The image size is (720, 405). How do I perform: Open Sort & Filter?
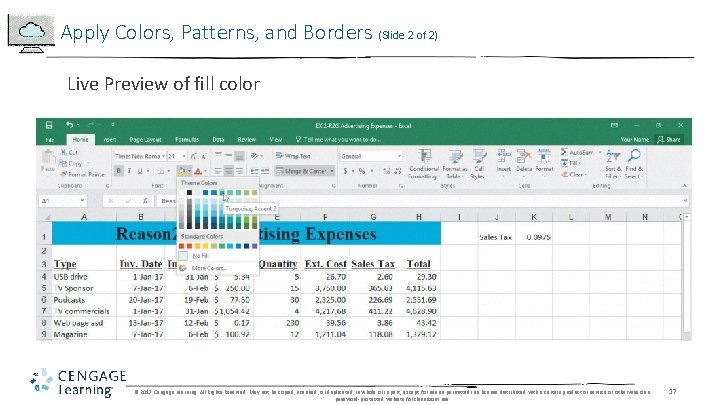click(613, 163)
